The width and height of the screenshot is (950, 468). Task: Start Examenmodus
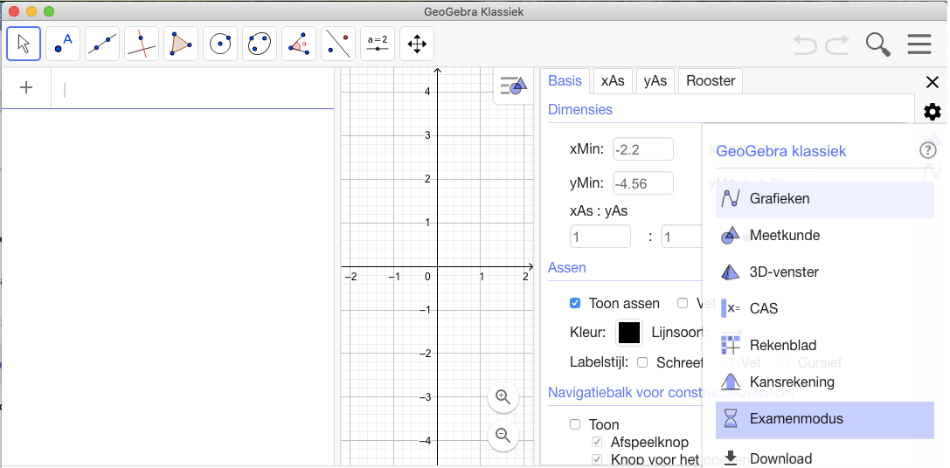click(825, 420)
